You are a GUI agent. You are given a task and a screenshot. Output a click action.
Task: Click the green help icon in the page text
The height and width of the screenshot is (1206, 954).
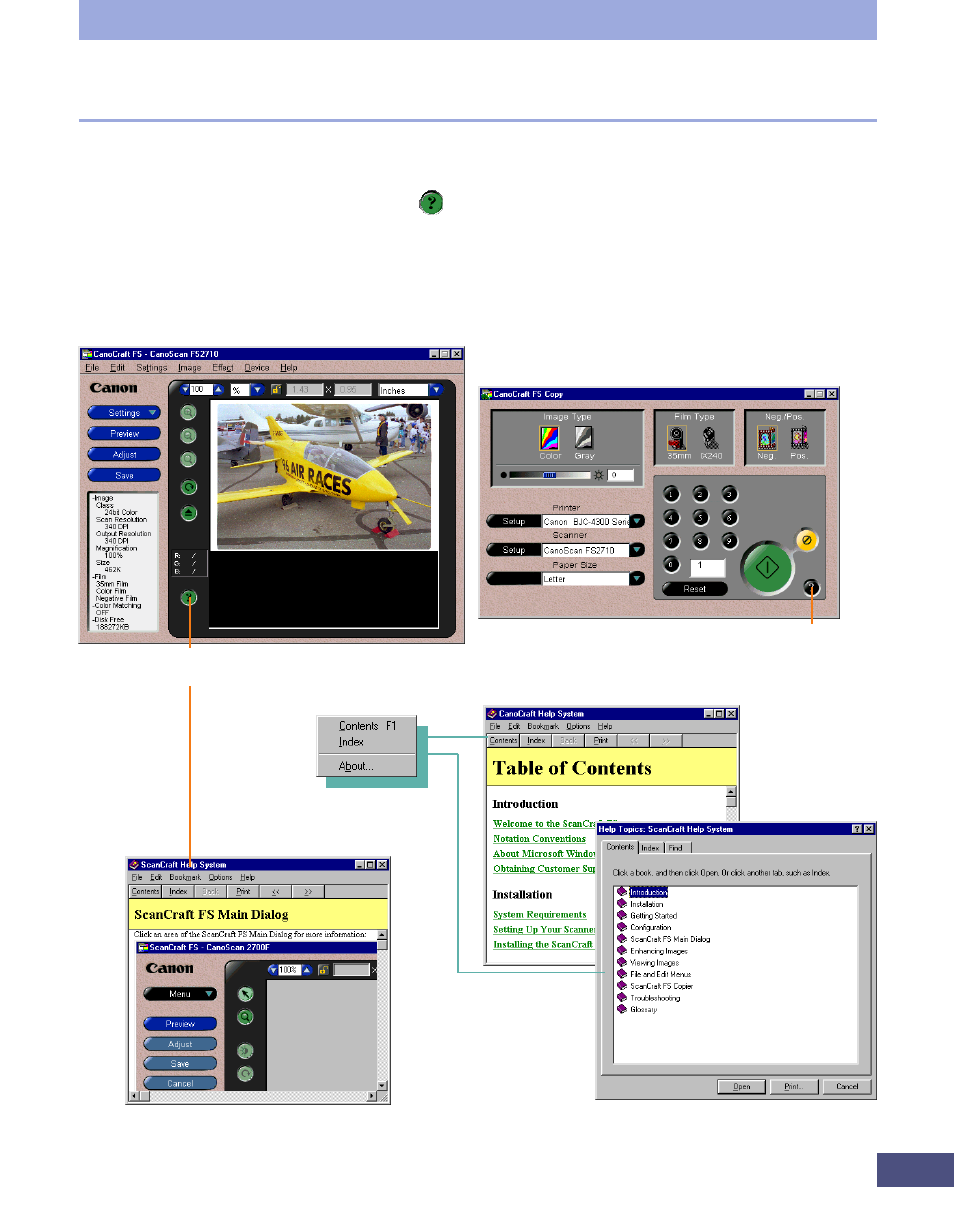430,203
